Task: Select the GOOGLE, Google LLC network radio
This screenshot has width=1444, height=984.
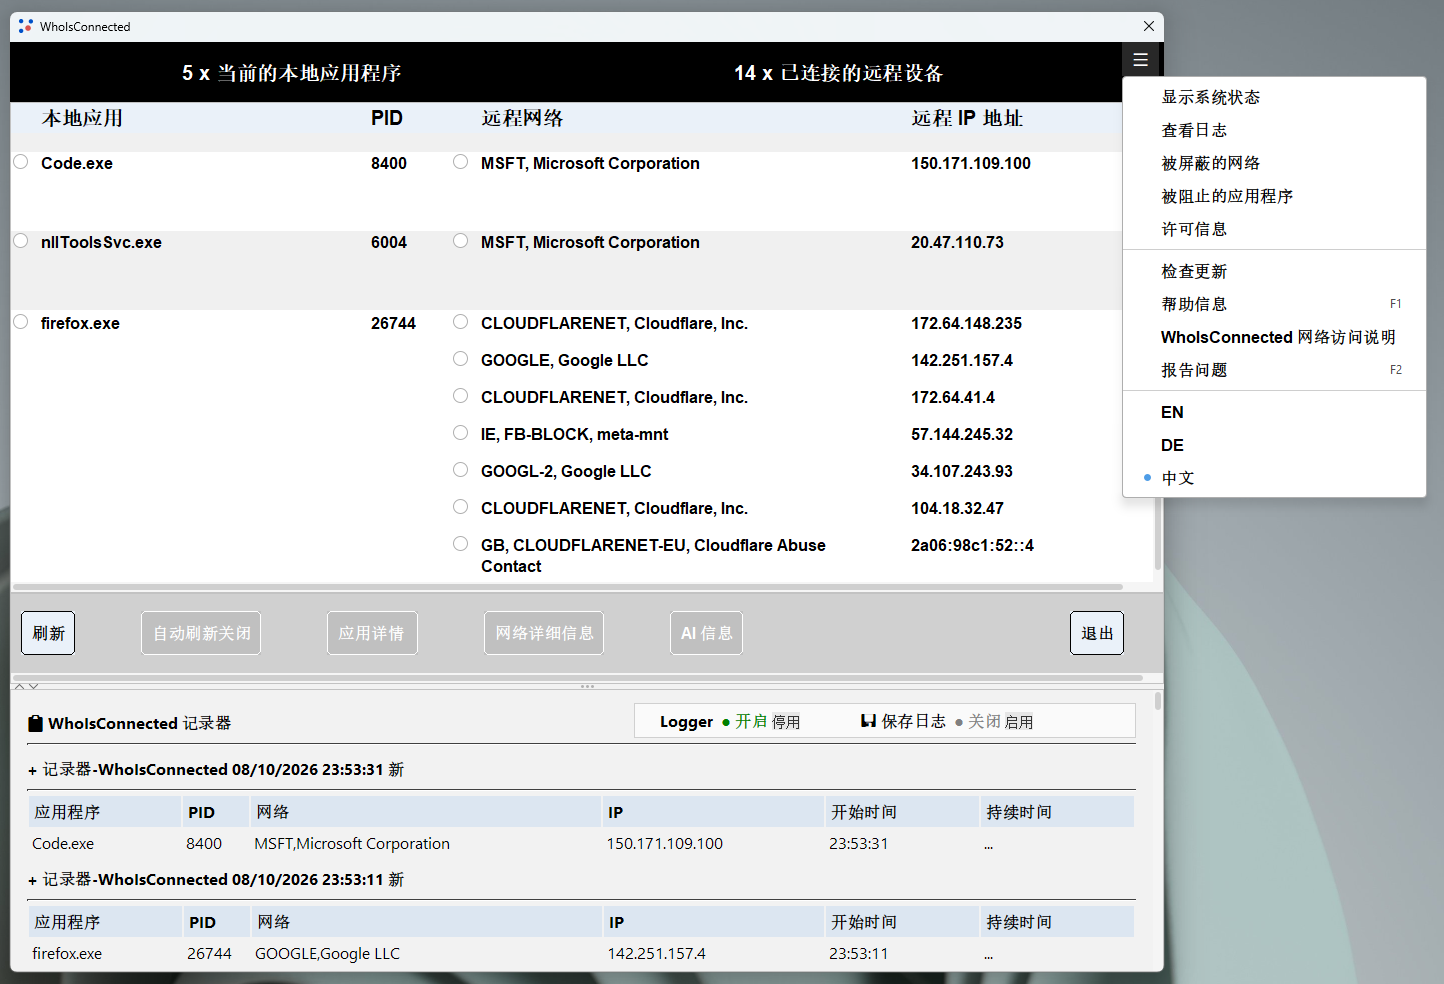Action: 460,358
